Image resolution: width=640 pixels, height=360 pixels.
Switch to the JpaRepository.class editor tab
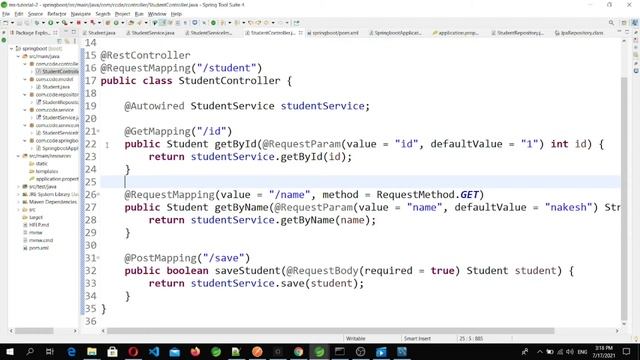pyautogui.click(x=579, y=33)
